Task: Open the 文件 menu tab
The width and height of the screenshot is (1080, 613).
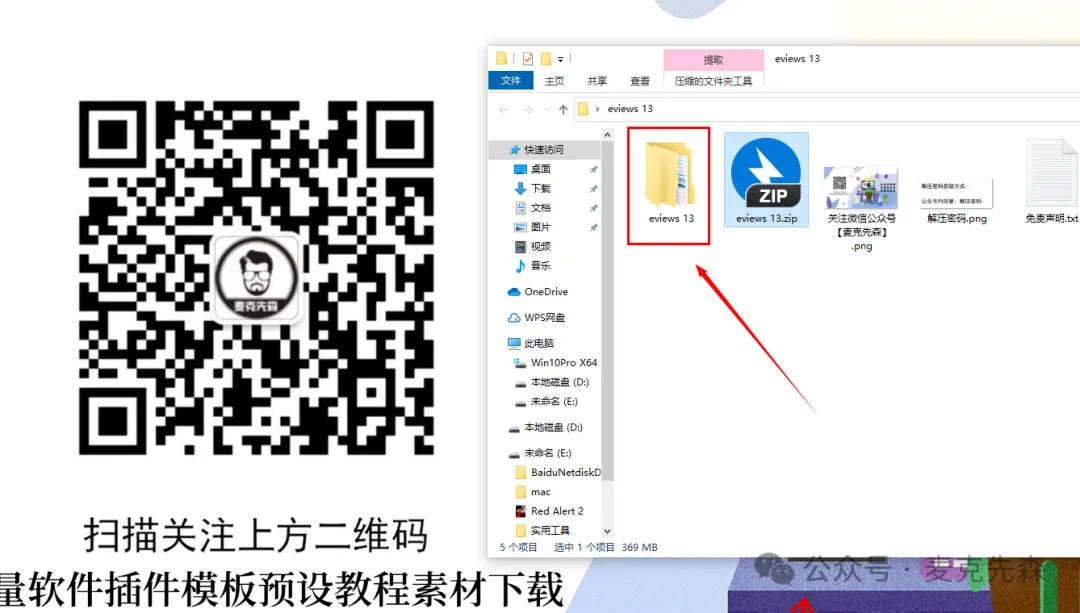Action: pos(511,81)
